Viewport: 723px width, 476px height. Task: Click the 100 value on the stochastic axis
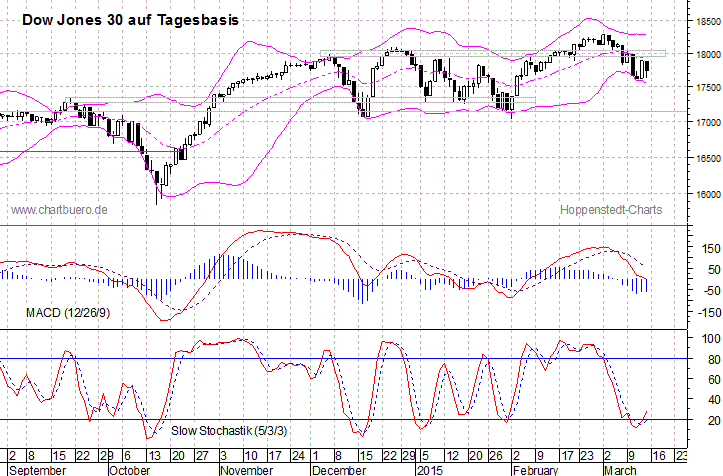tap(711, 339)
